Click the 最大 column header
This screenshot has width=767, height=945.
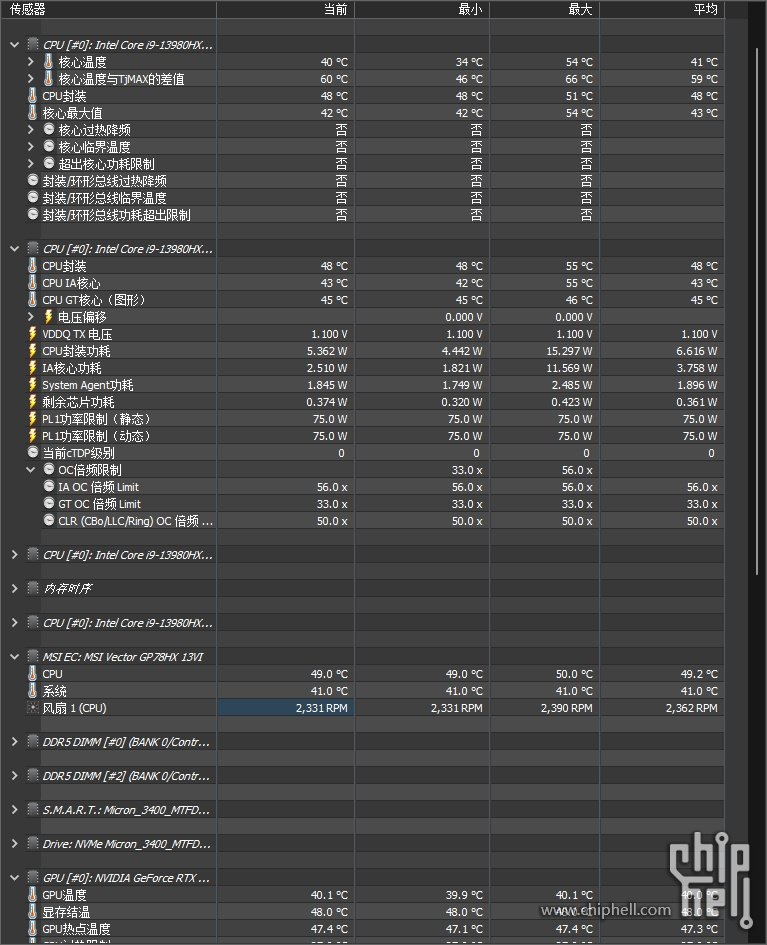click(x=545, y=9)
